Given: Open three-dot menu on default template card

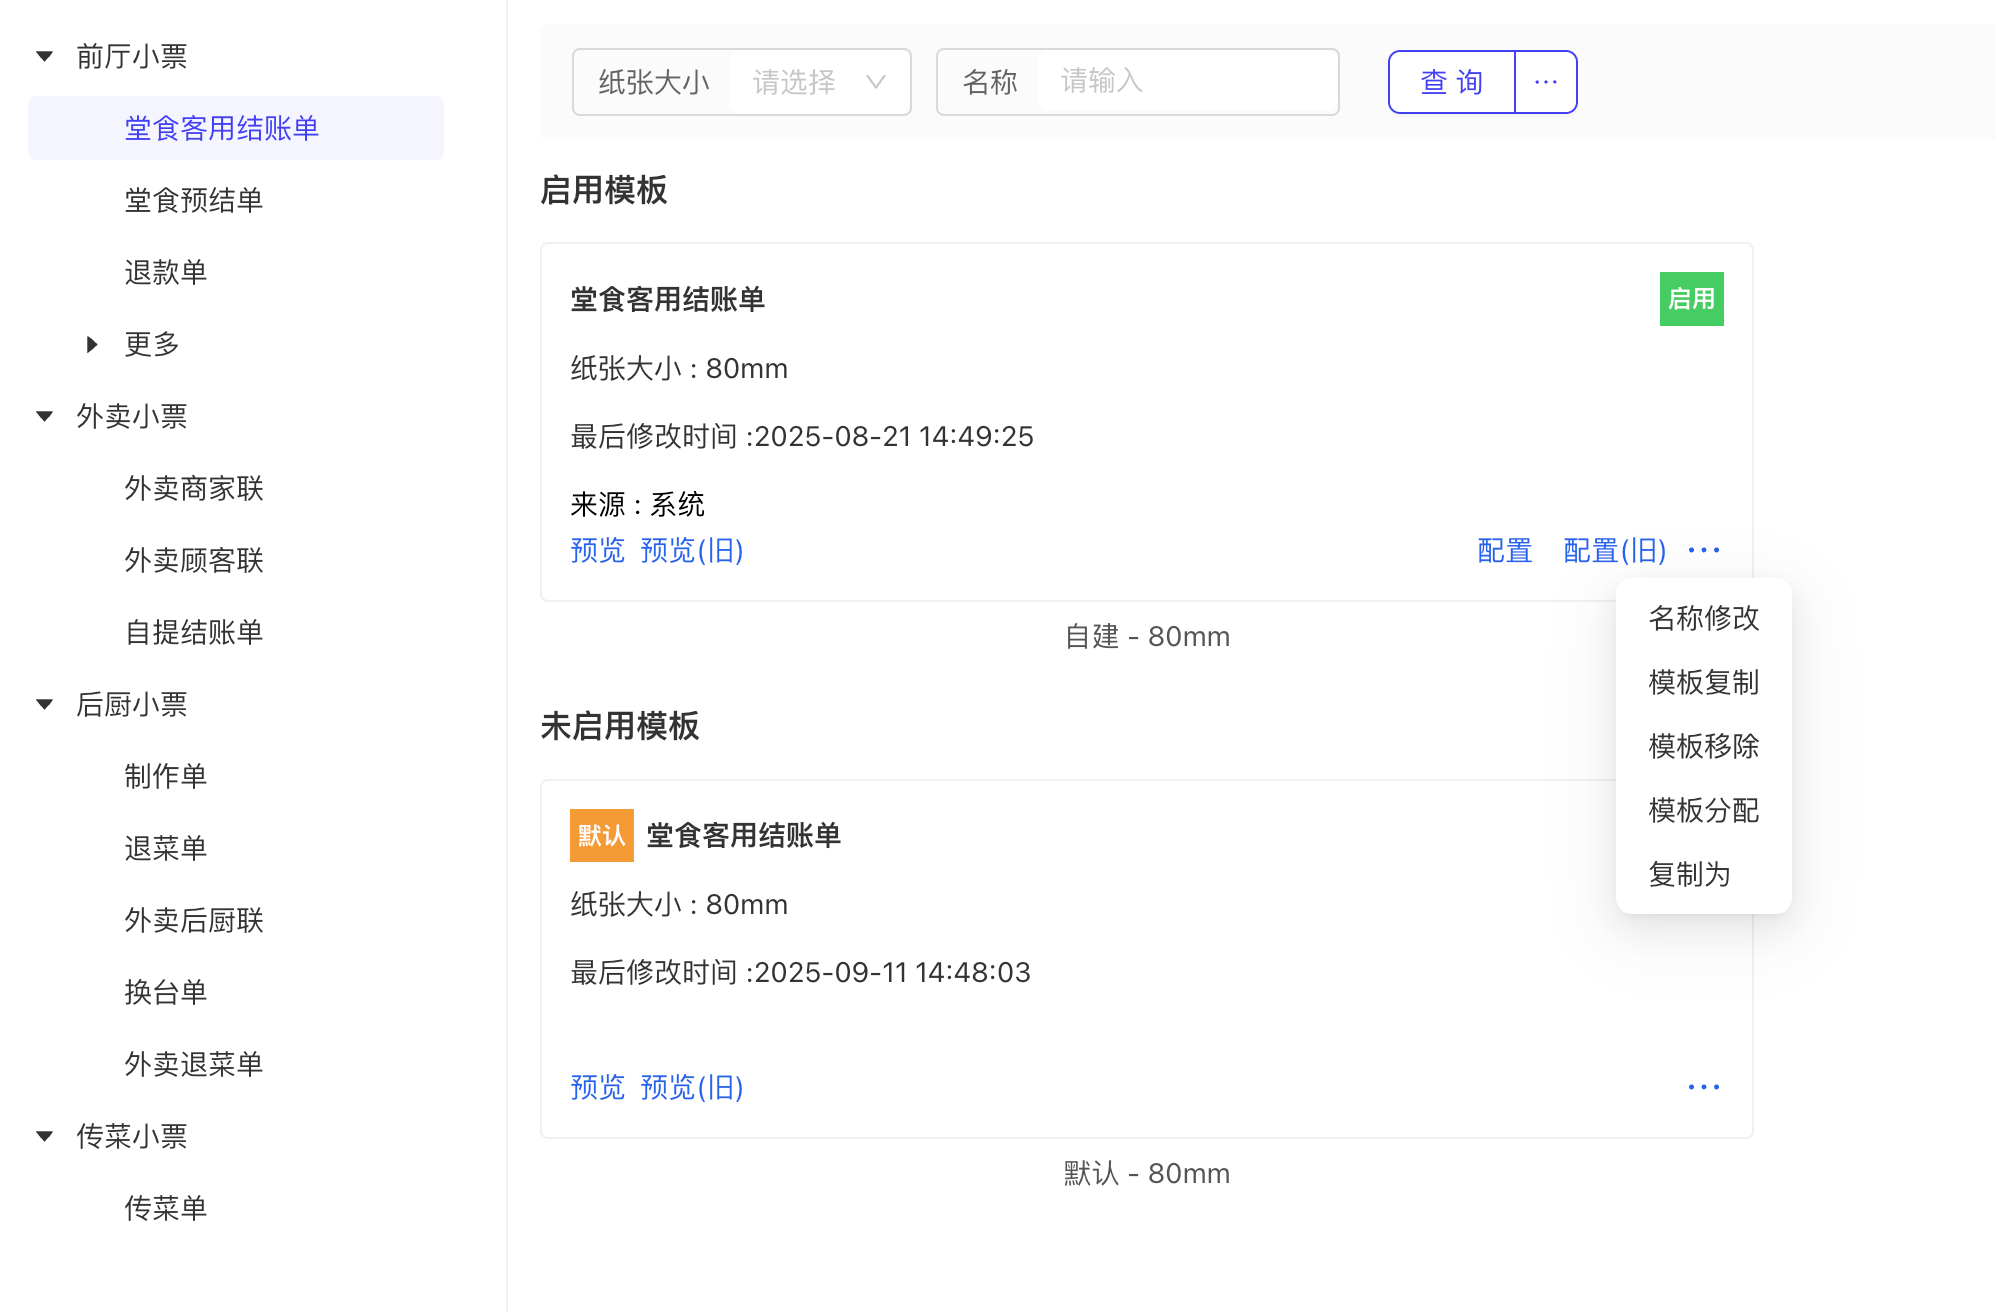Looking at the screenshot, I should click(1703, 1087).
